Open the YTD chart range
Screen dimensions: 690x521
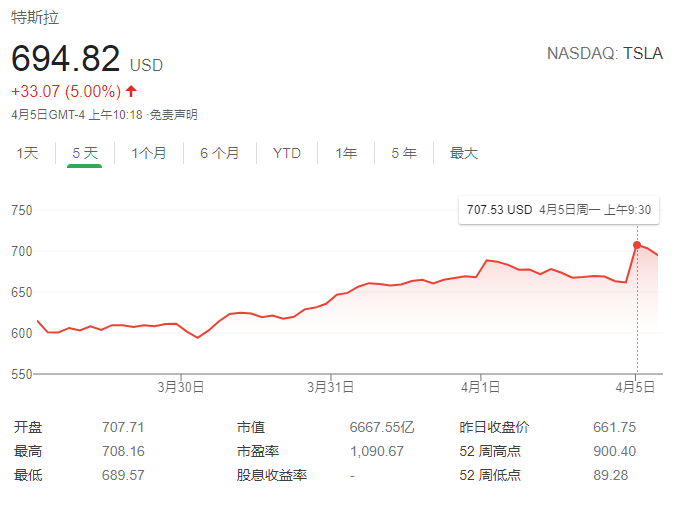[x=286, y=153]
